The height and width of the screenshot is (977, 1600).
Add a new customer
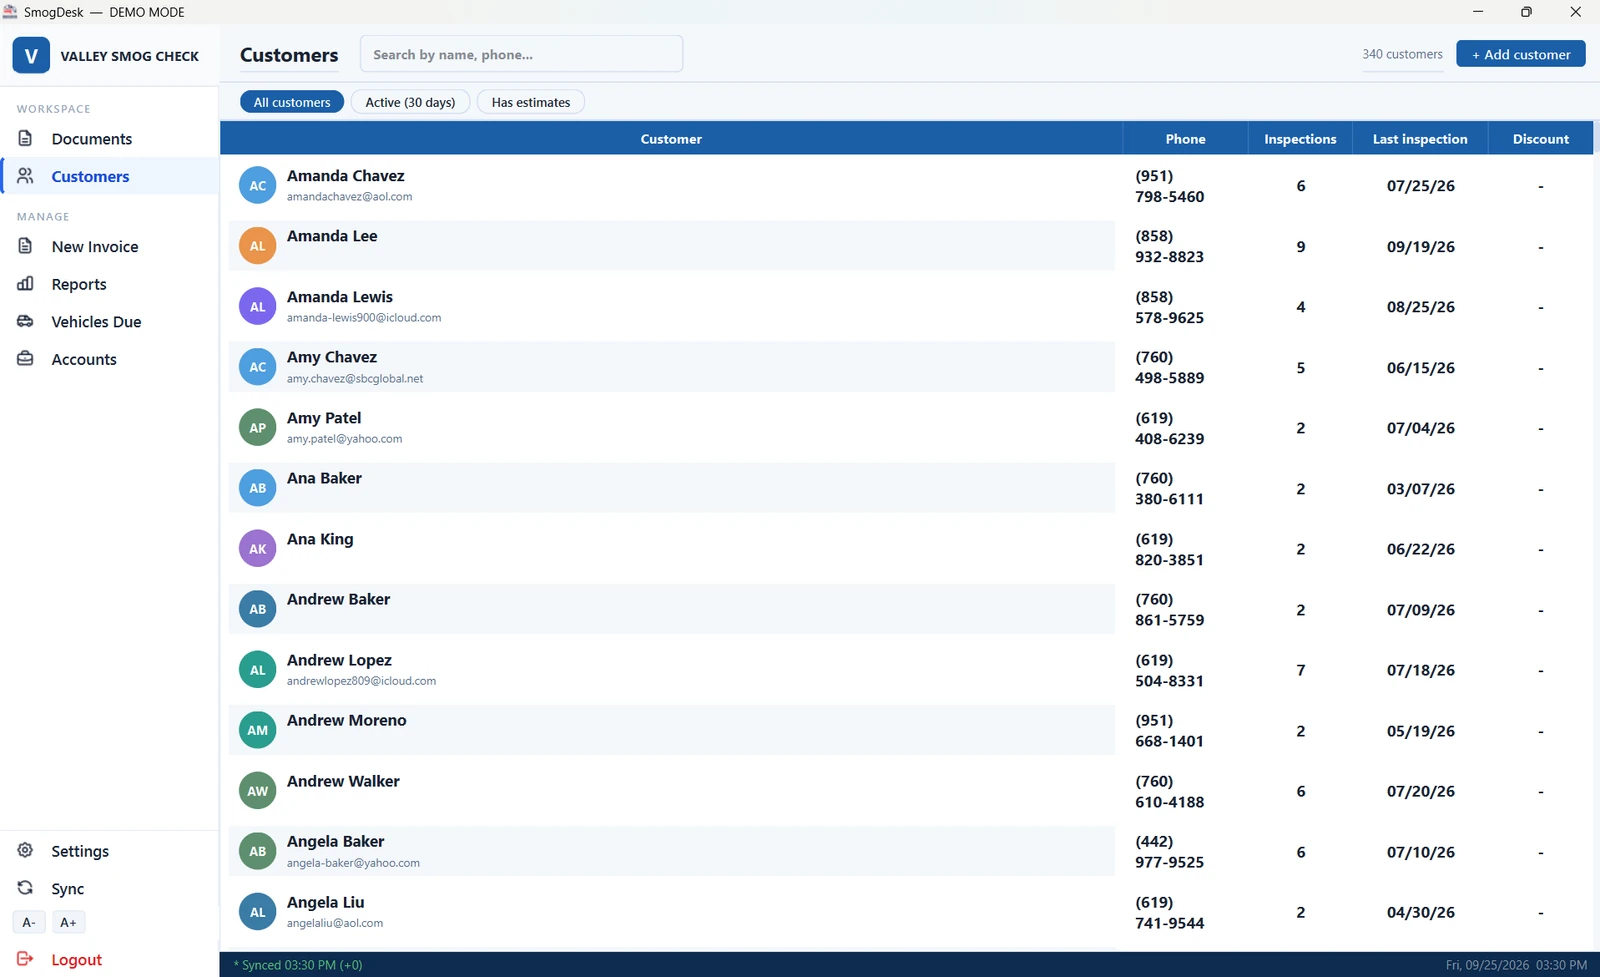coord(1521,54)
